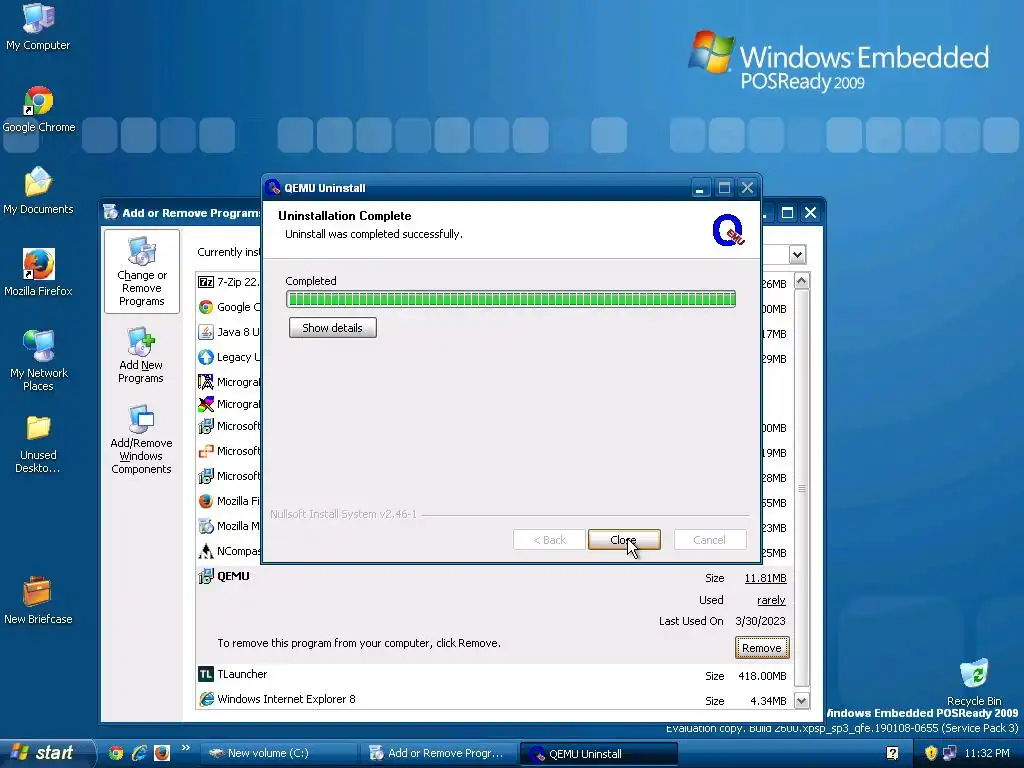Close the Add or Remove Programs window
1024x768 pixels.
pyautogui.click(x=810, y=213)
